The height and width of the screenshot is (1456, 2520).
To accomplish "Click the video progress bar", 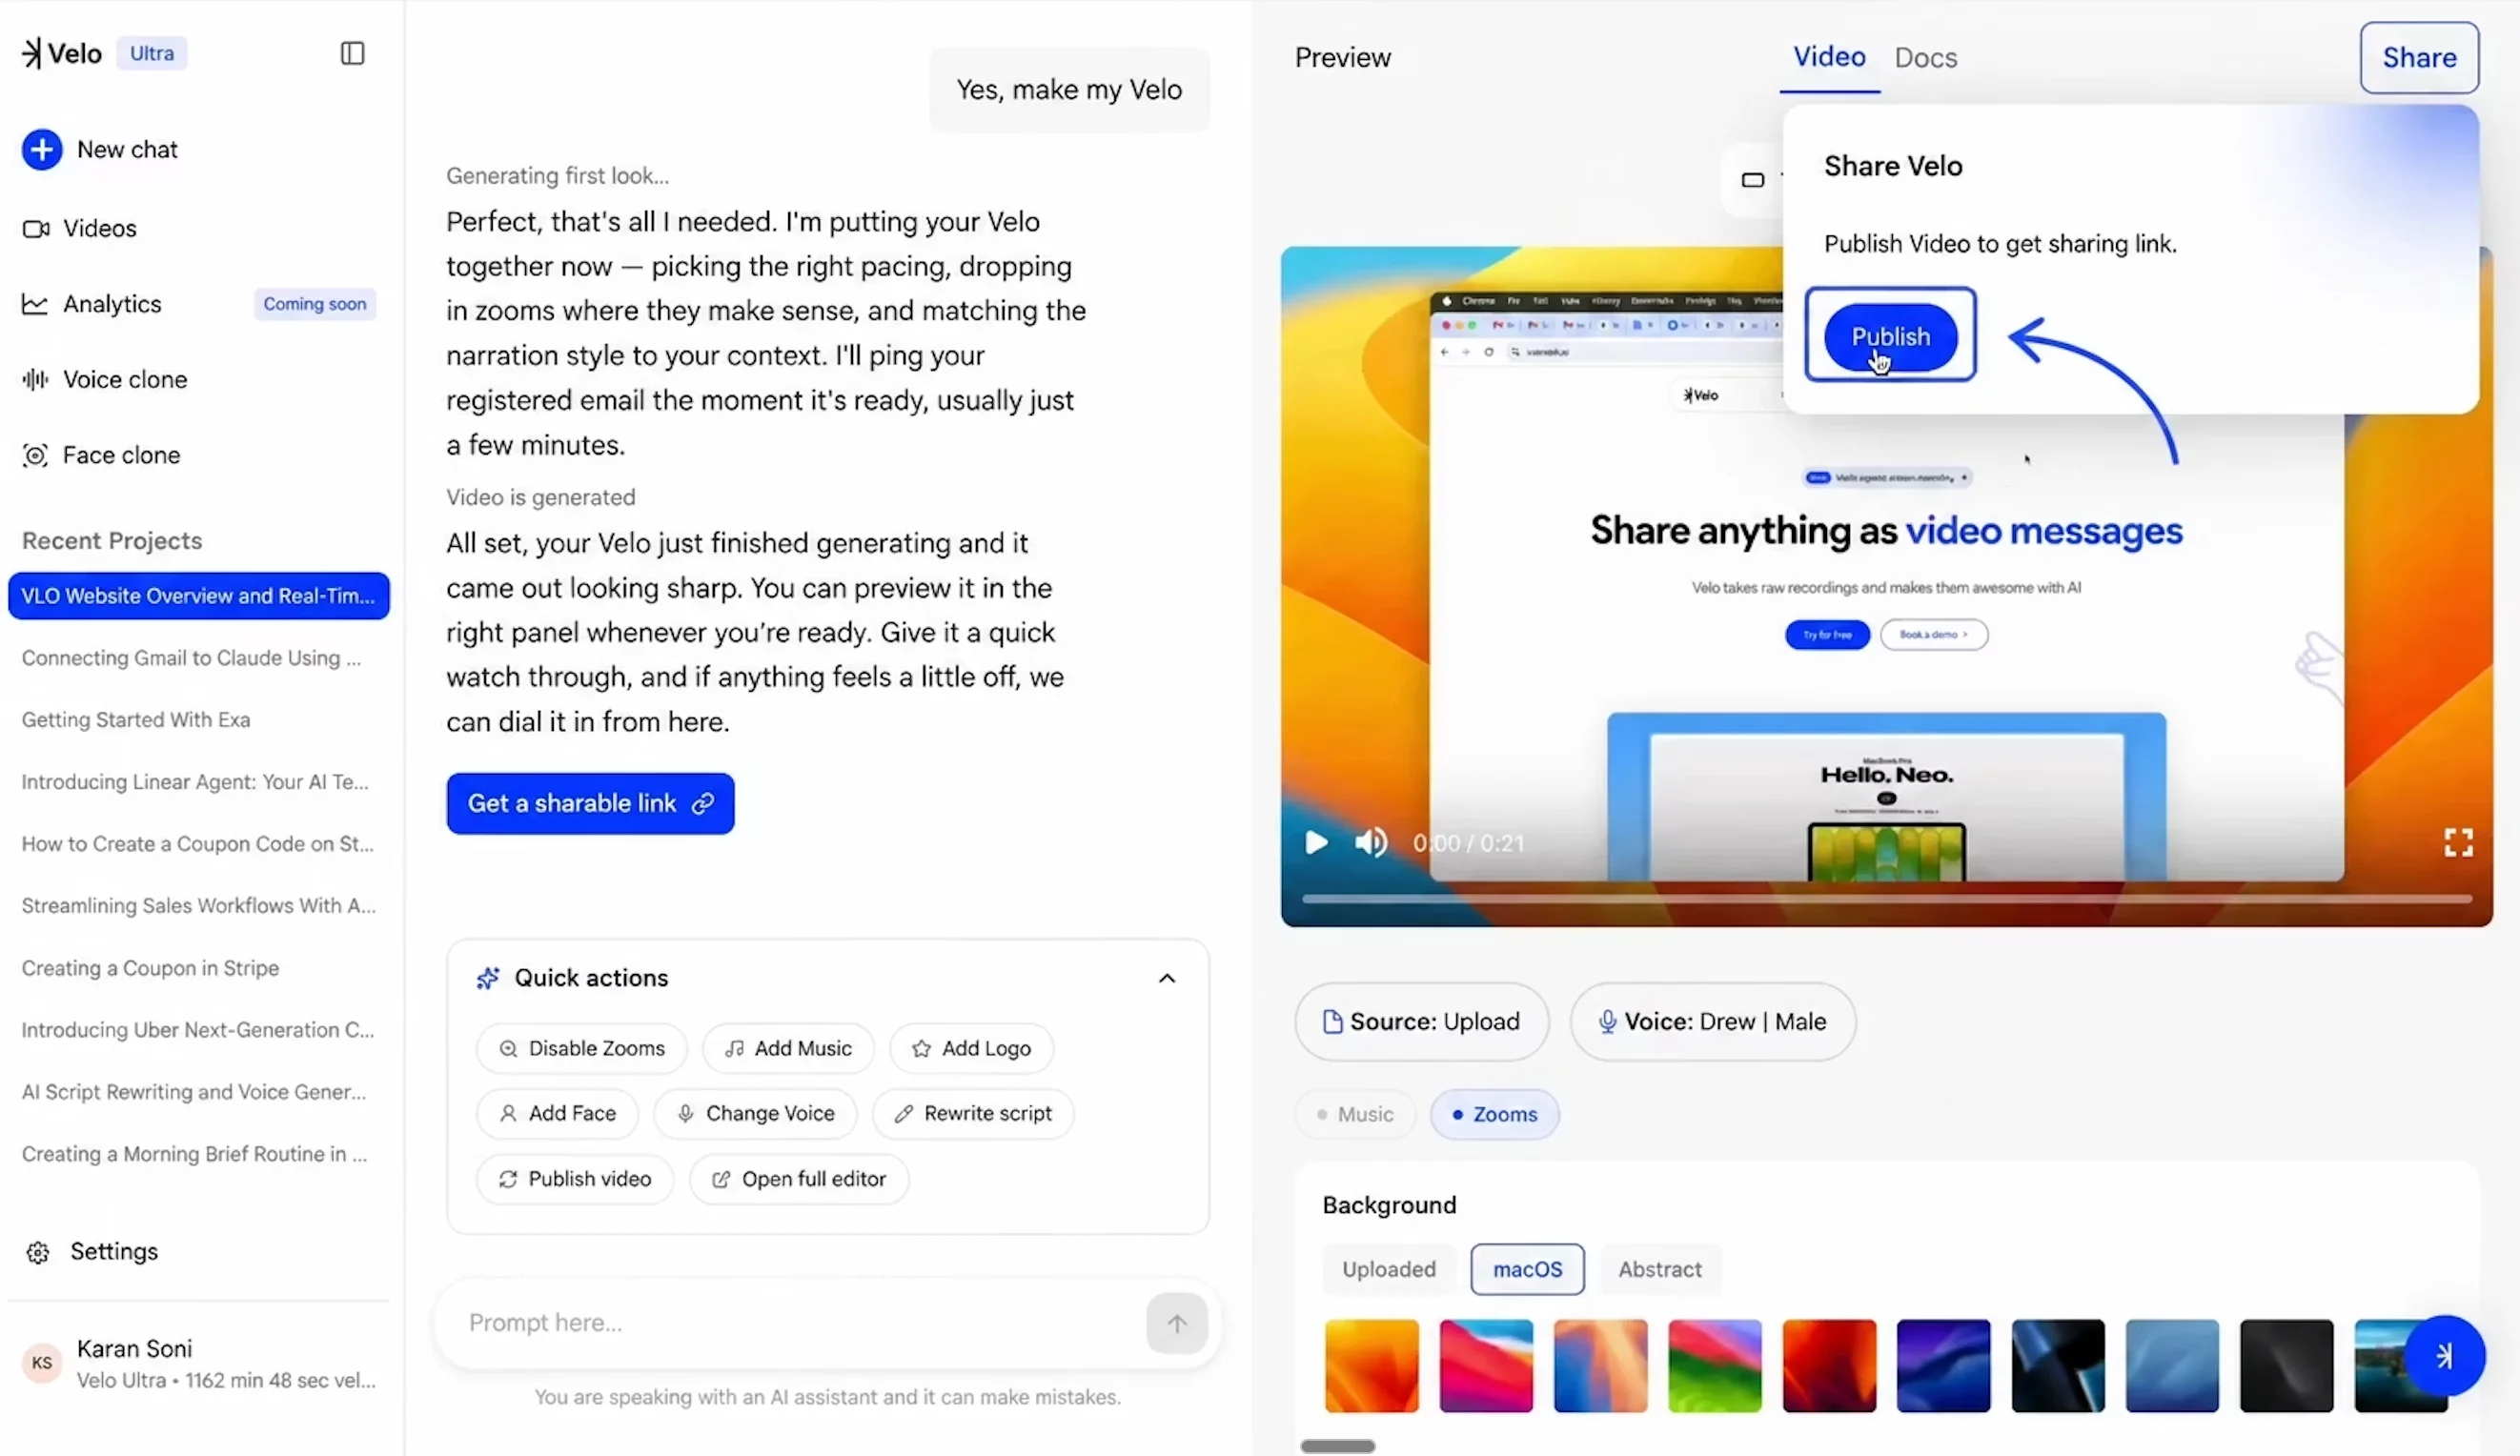I will pos(1886,899).
